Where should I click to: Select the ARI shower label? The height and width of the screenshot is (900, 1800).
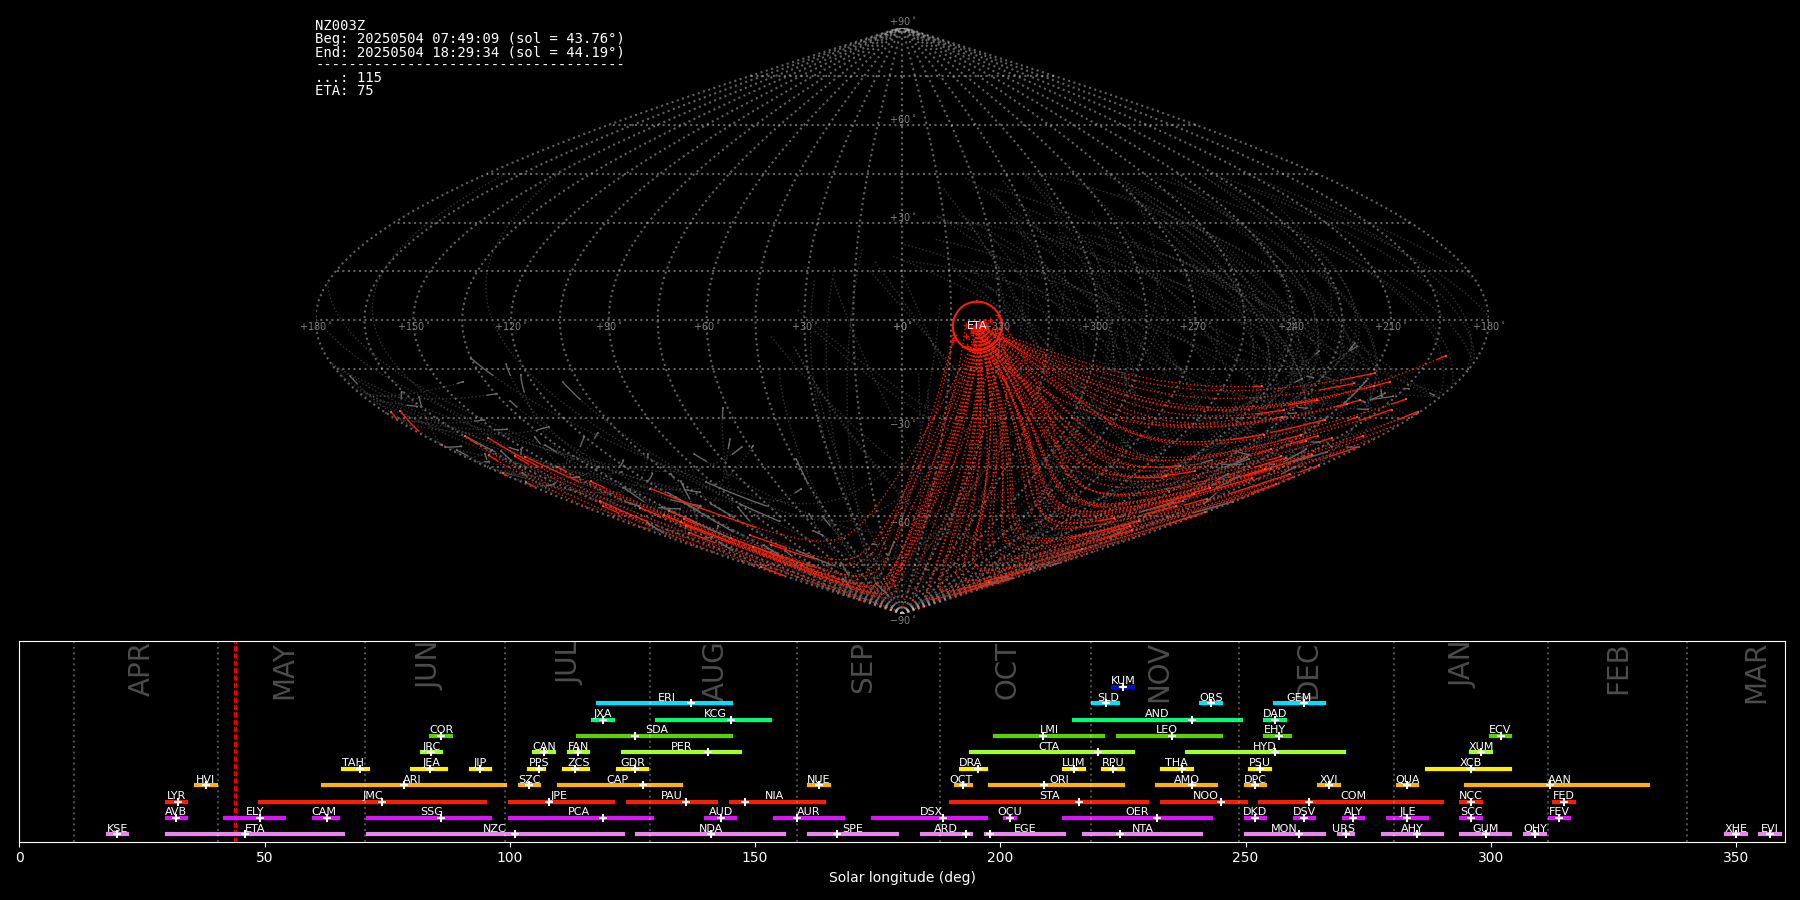click(412, 780)
